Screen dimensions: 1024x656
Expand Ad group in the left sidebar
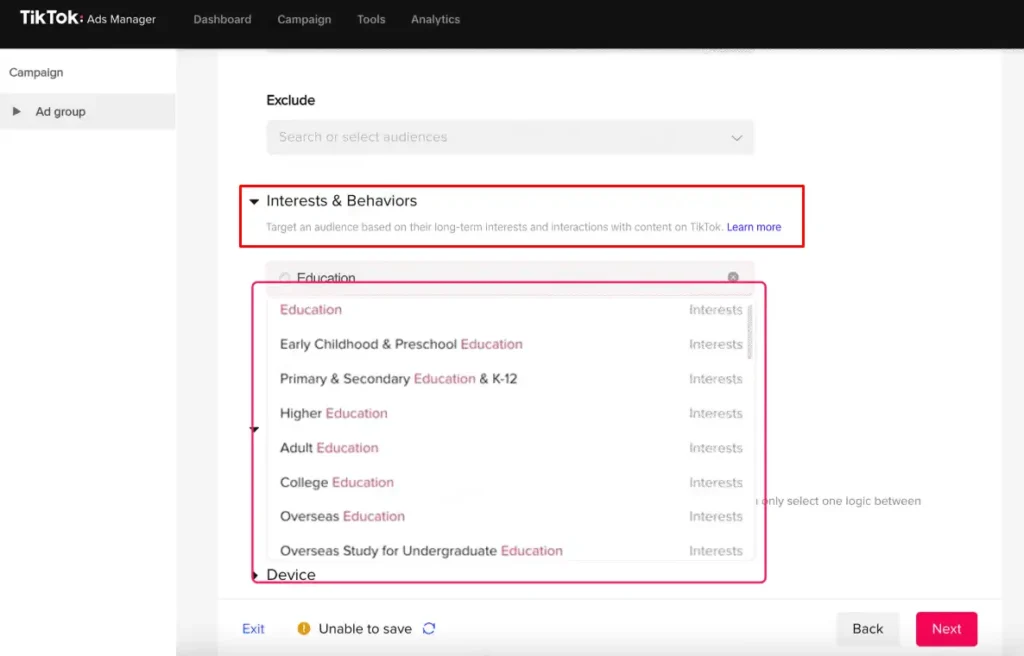16,111
